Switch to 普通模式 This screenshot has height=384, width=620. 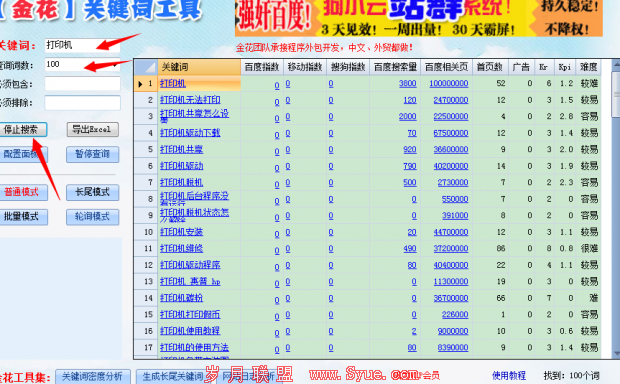[22, 192]
